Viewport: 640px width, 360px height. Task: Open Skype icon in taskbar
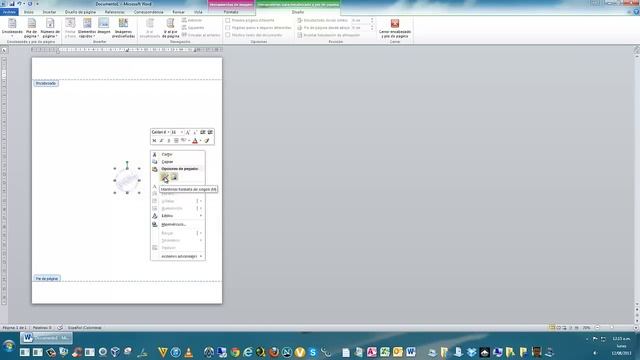click(x=313, y=352)
